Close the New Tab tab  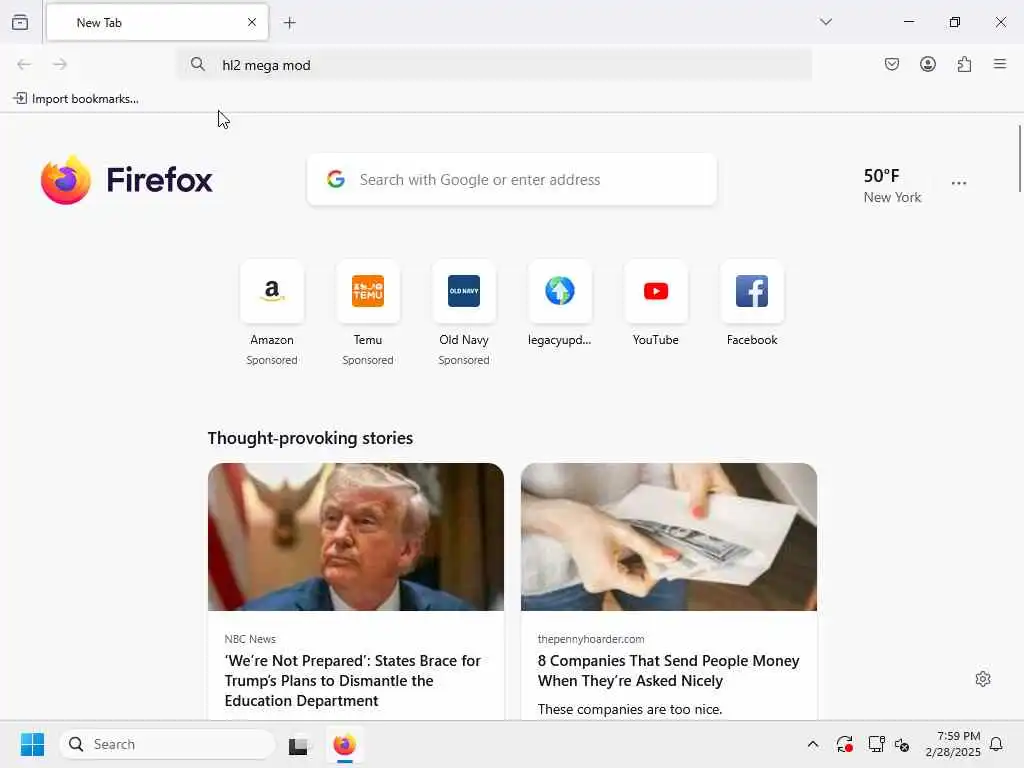click(252, 22)
